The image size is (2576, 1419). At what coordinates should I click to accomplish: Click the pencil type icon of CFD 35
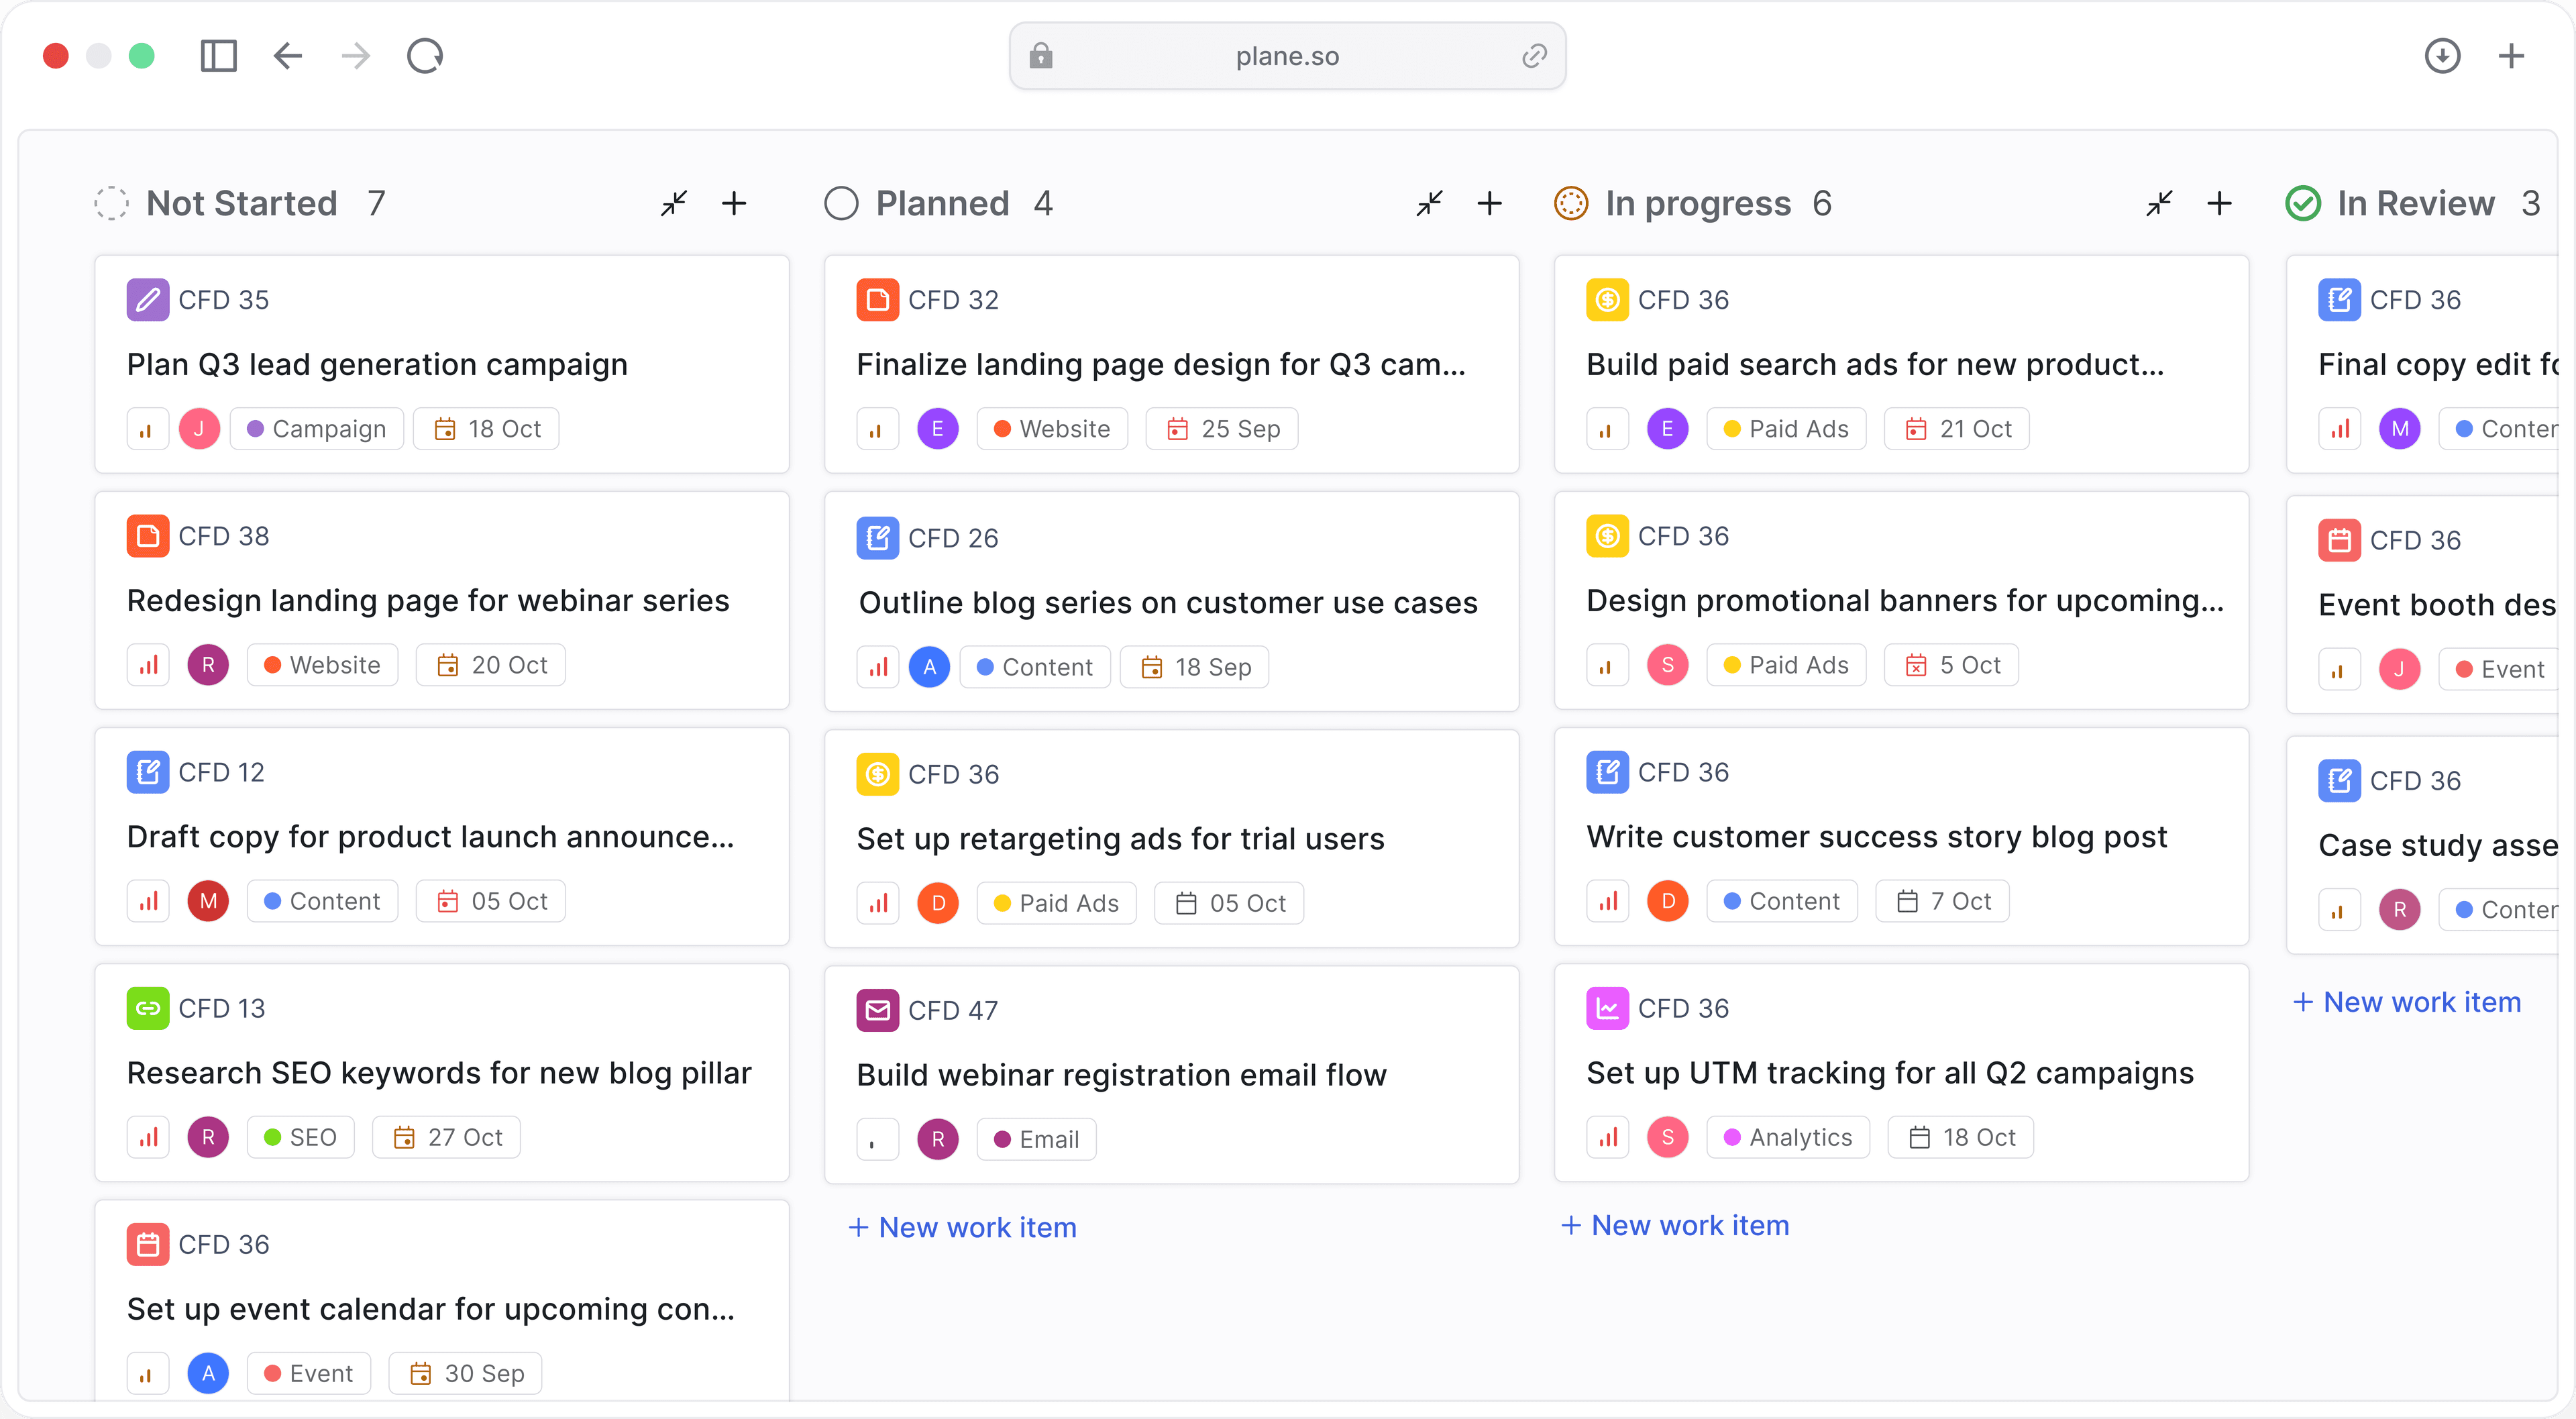coord(147,300)
